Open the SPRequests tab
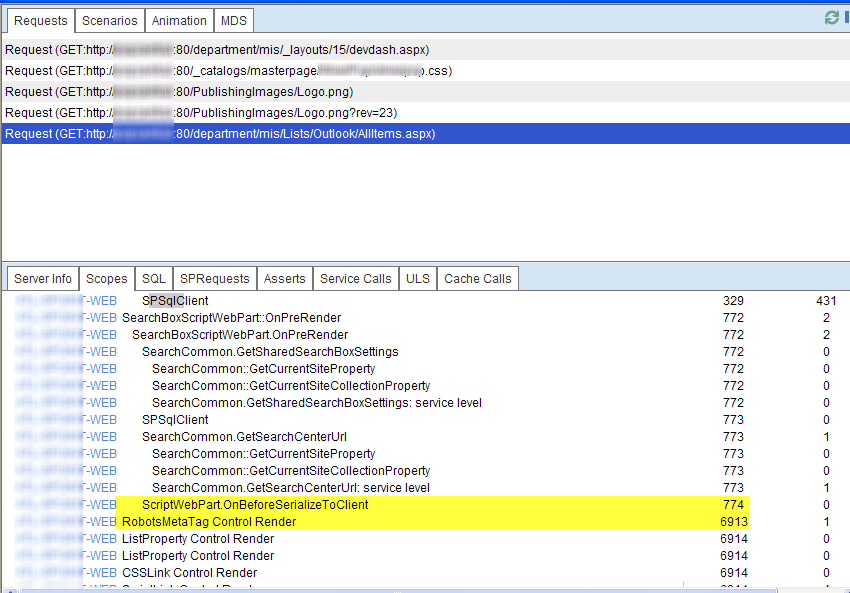 pyautogui.click(x=215, y=279)
